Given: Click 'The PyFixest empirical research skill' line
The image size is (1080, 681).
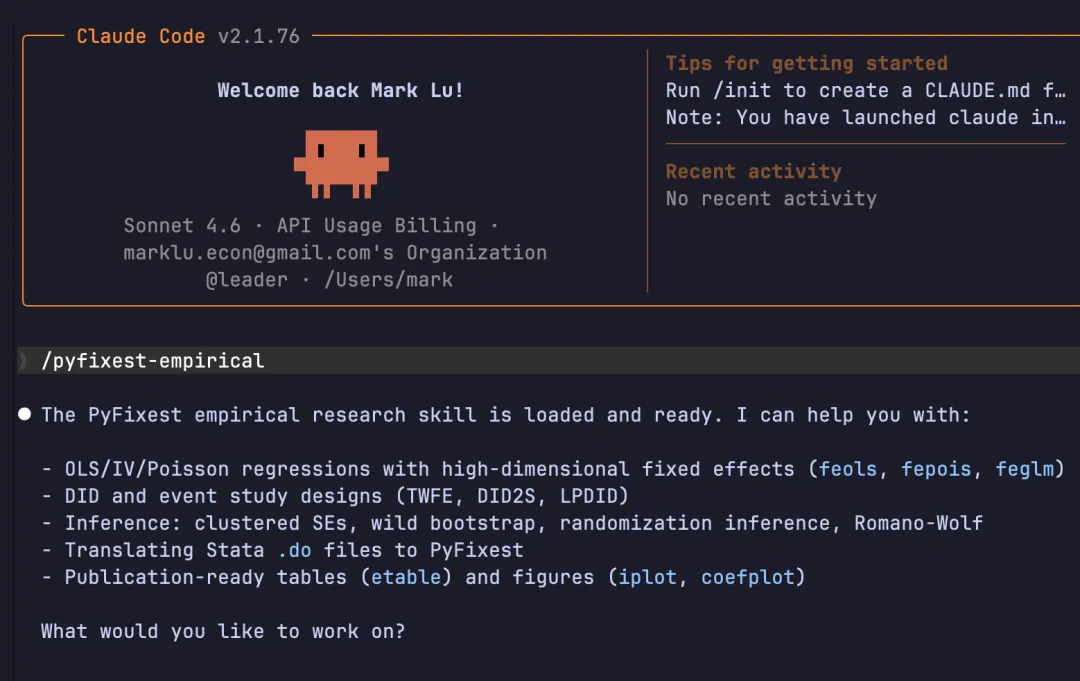Looking at the screenshot, I should tap(506, 415).
